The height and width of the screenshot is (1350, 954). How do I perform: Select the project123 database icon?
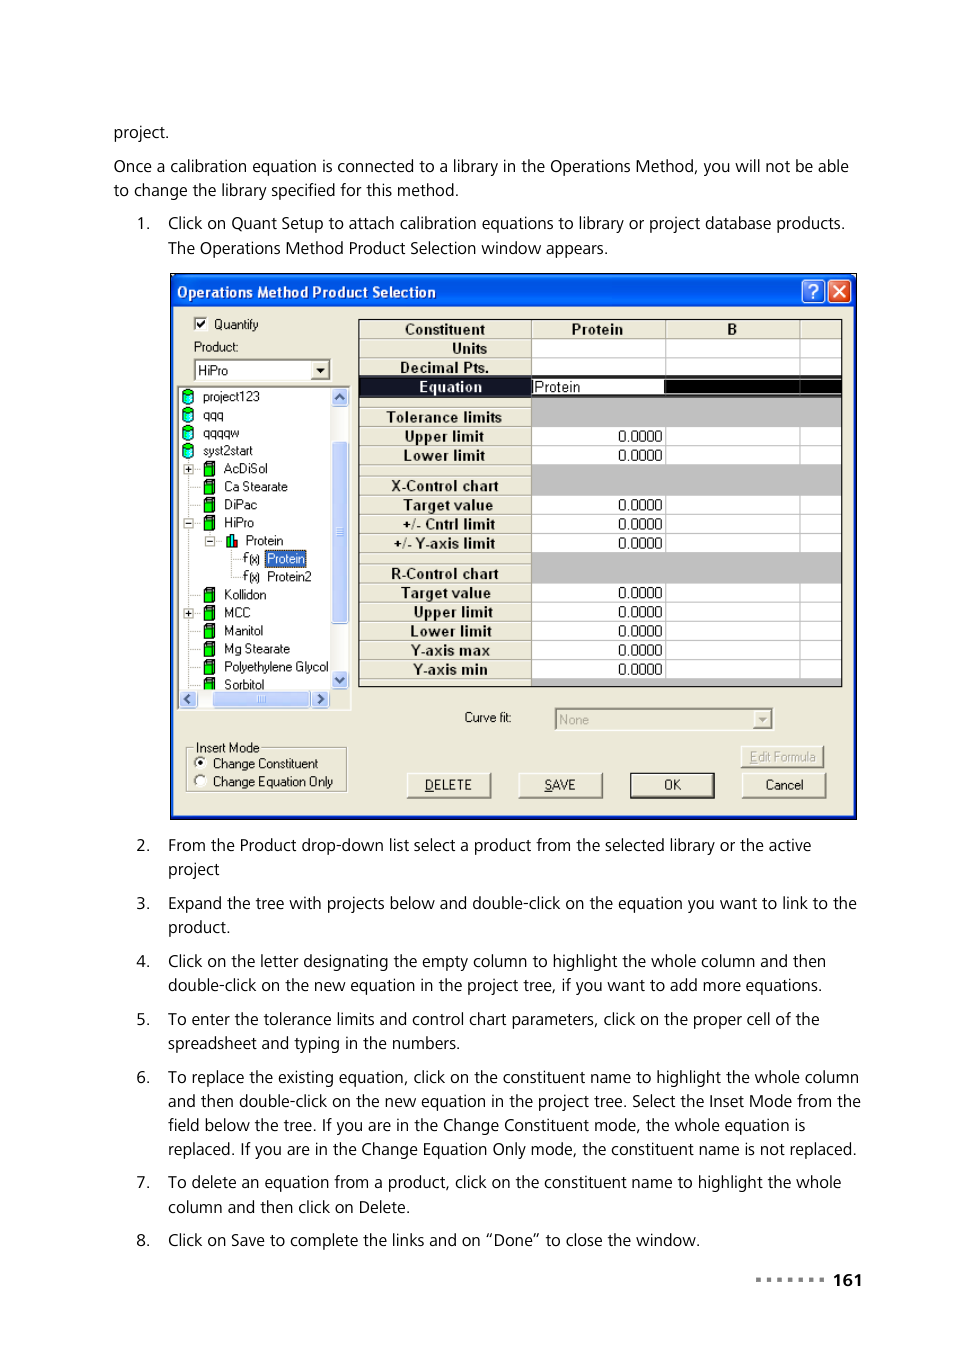point(188,397)
